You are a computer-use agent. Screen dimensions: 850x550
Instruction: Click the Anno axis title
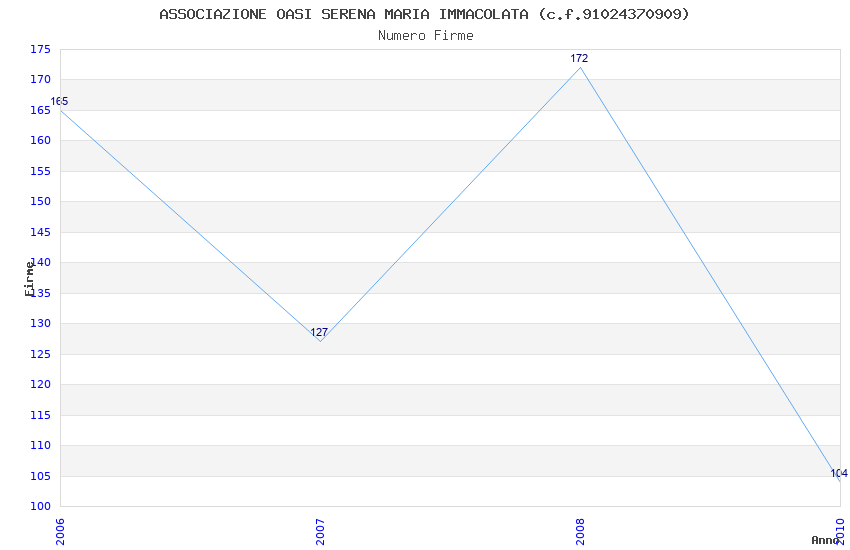coord(825,540)
